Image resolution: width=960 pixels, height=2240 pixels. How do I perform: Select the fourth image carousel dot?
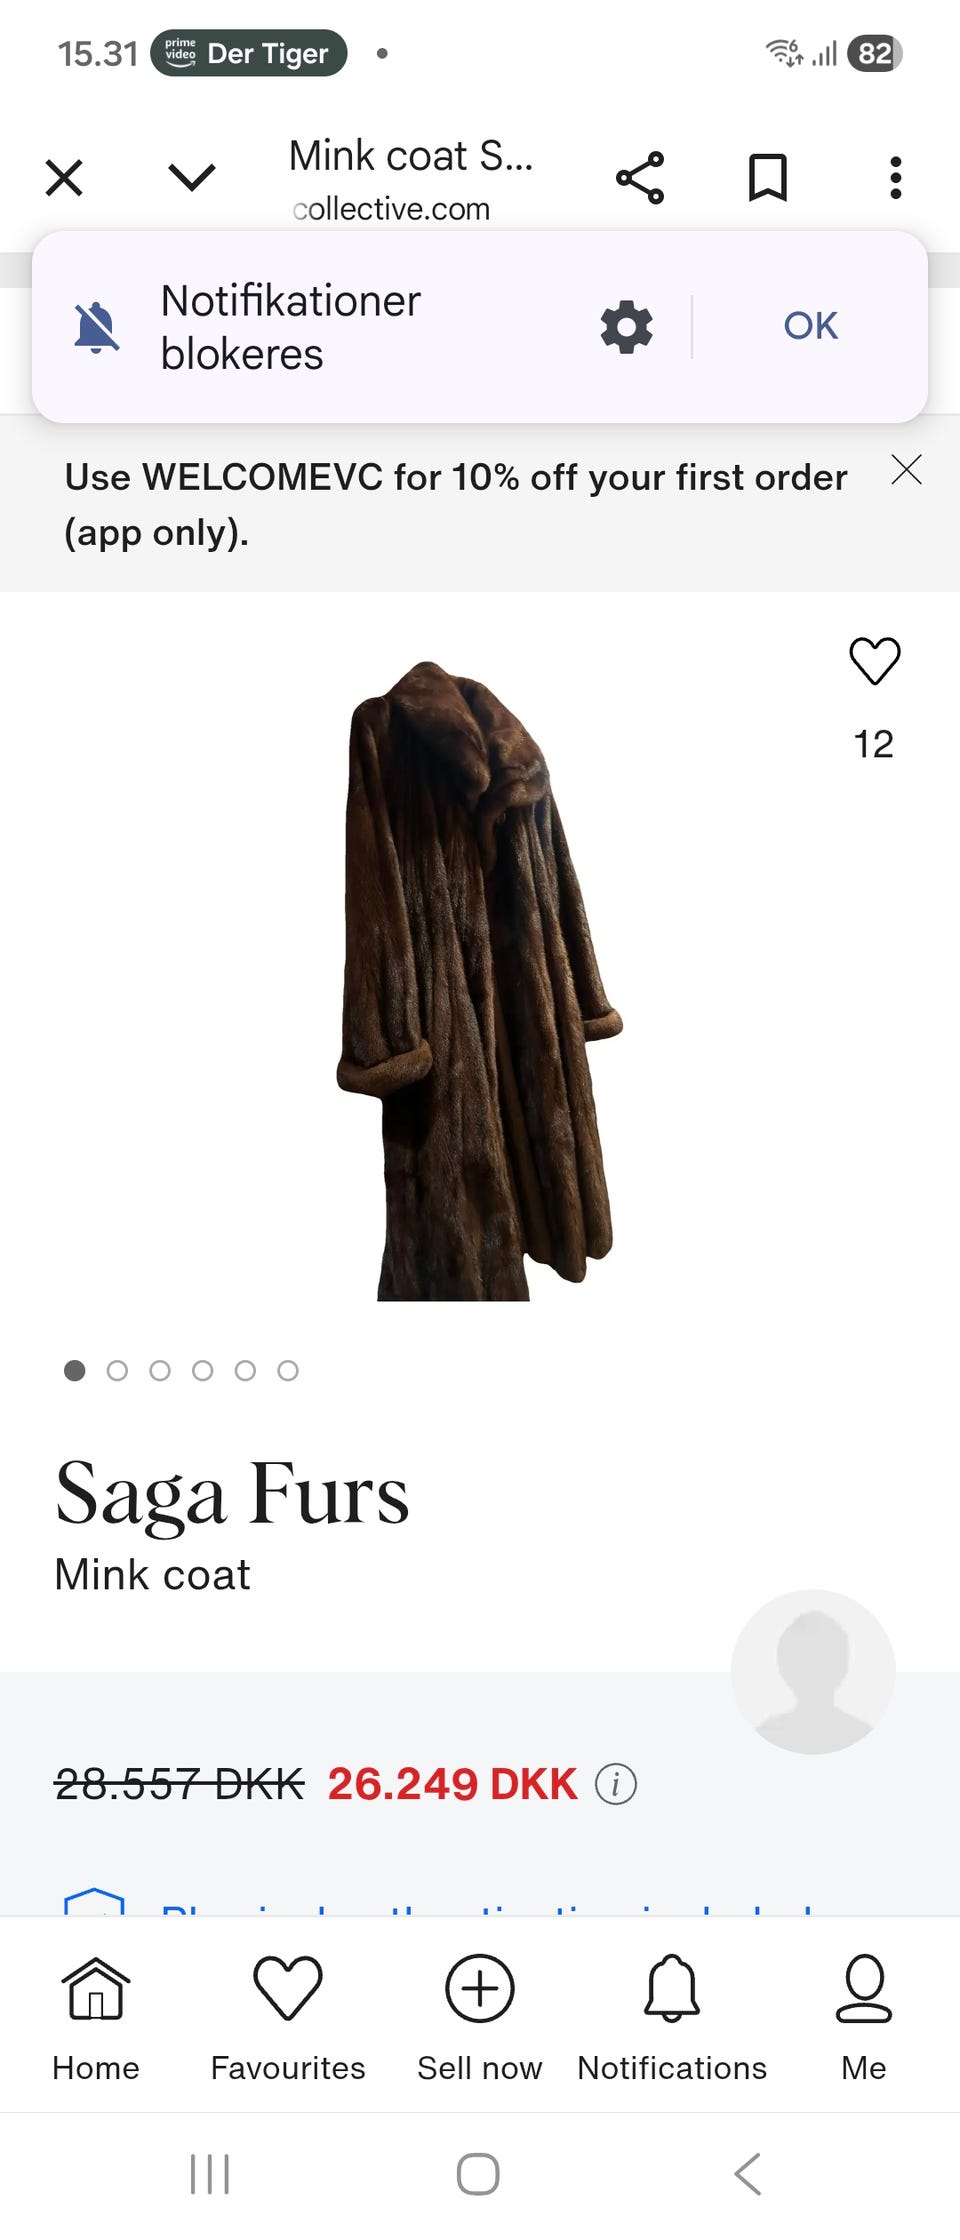point(203,1371)
